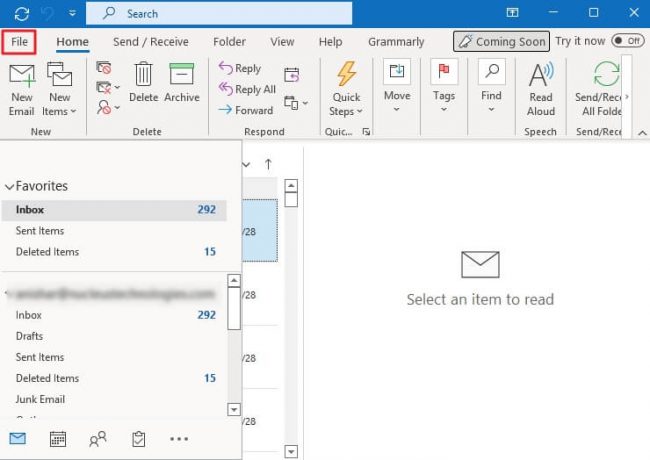Screen dimensions: 650x460
Task: Open the People contacts icon
Action: (98, 438)
